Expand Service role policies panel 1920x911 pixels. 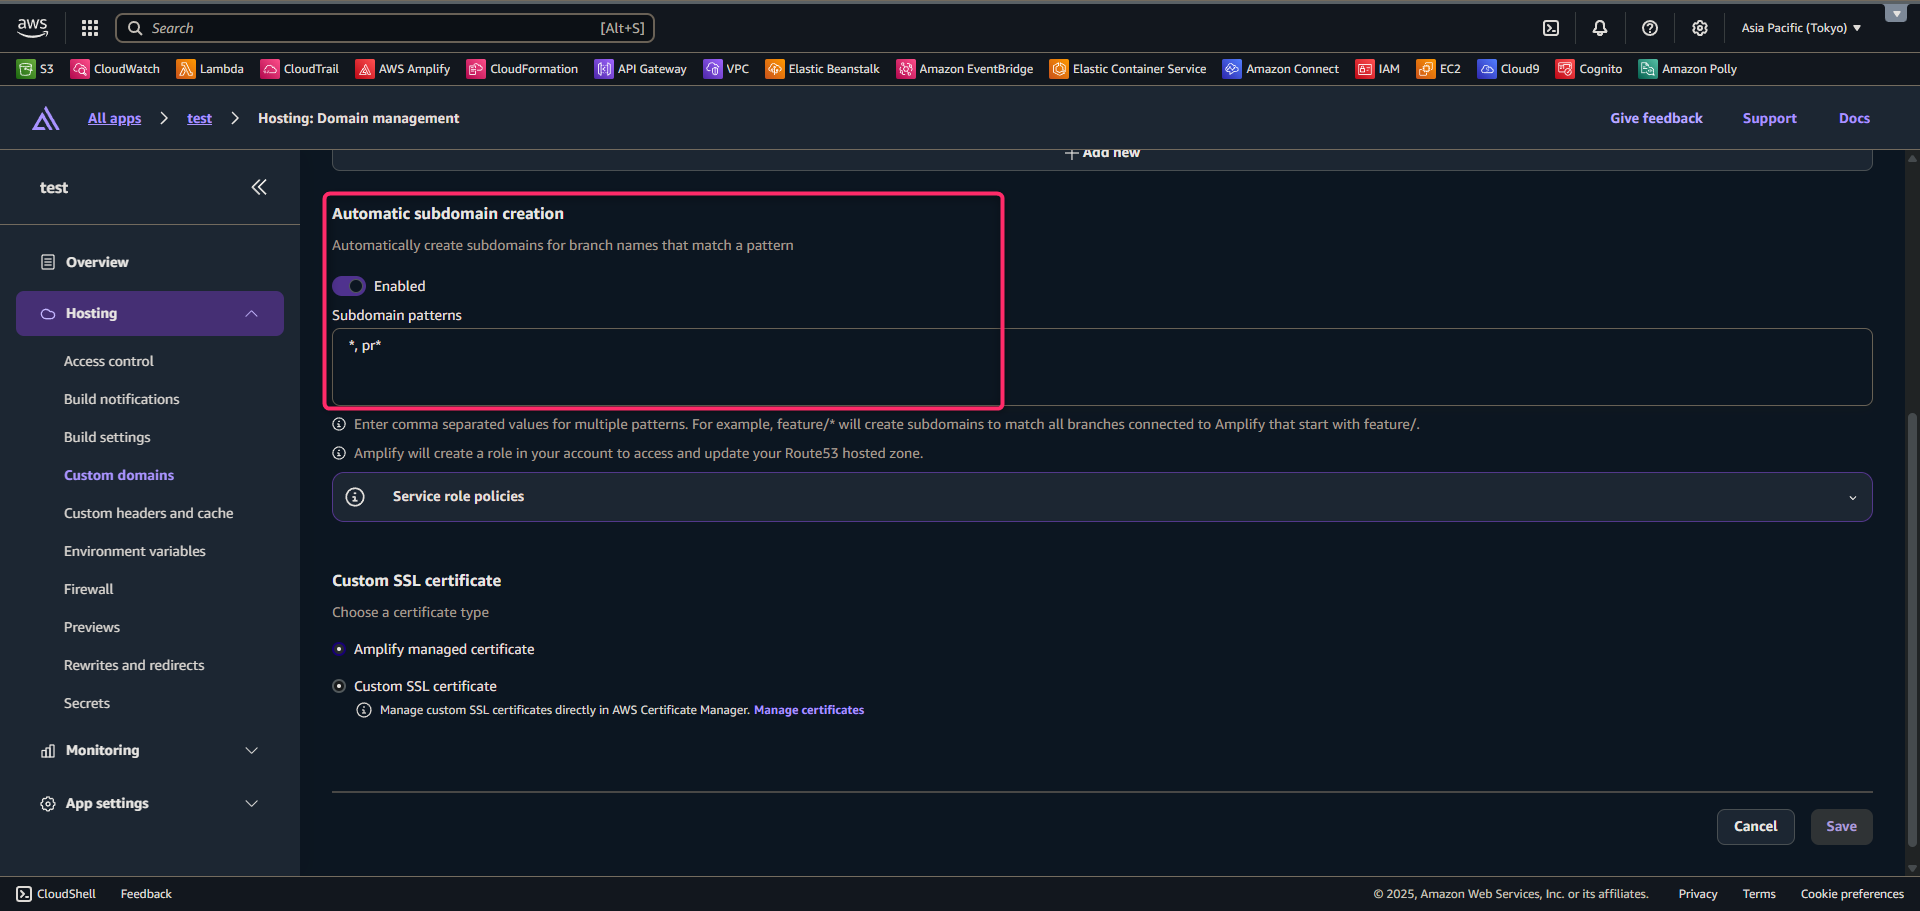click(x=1102, y=497)
